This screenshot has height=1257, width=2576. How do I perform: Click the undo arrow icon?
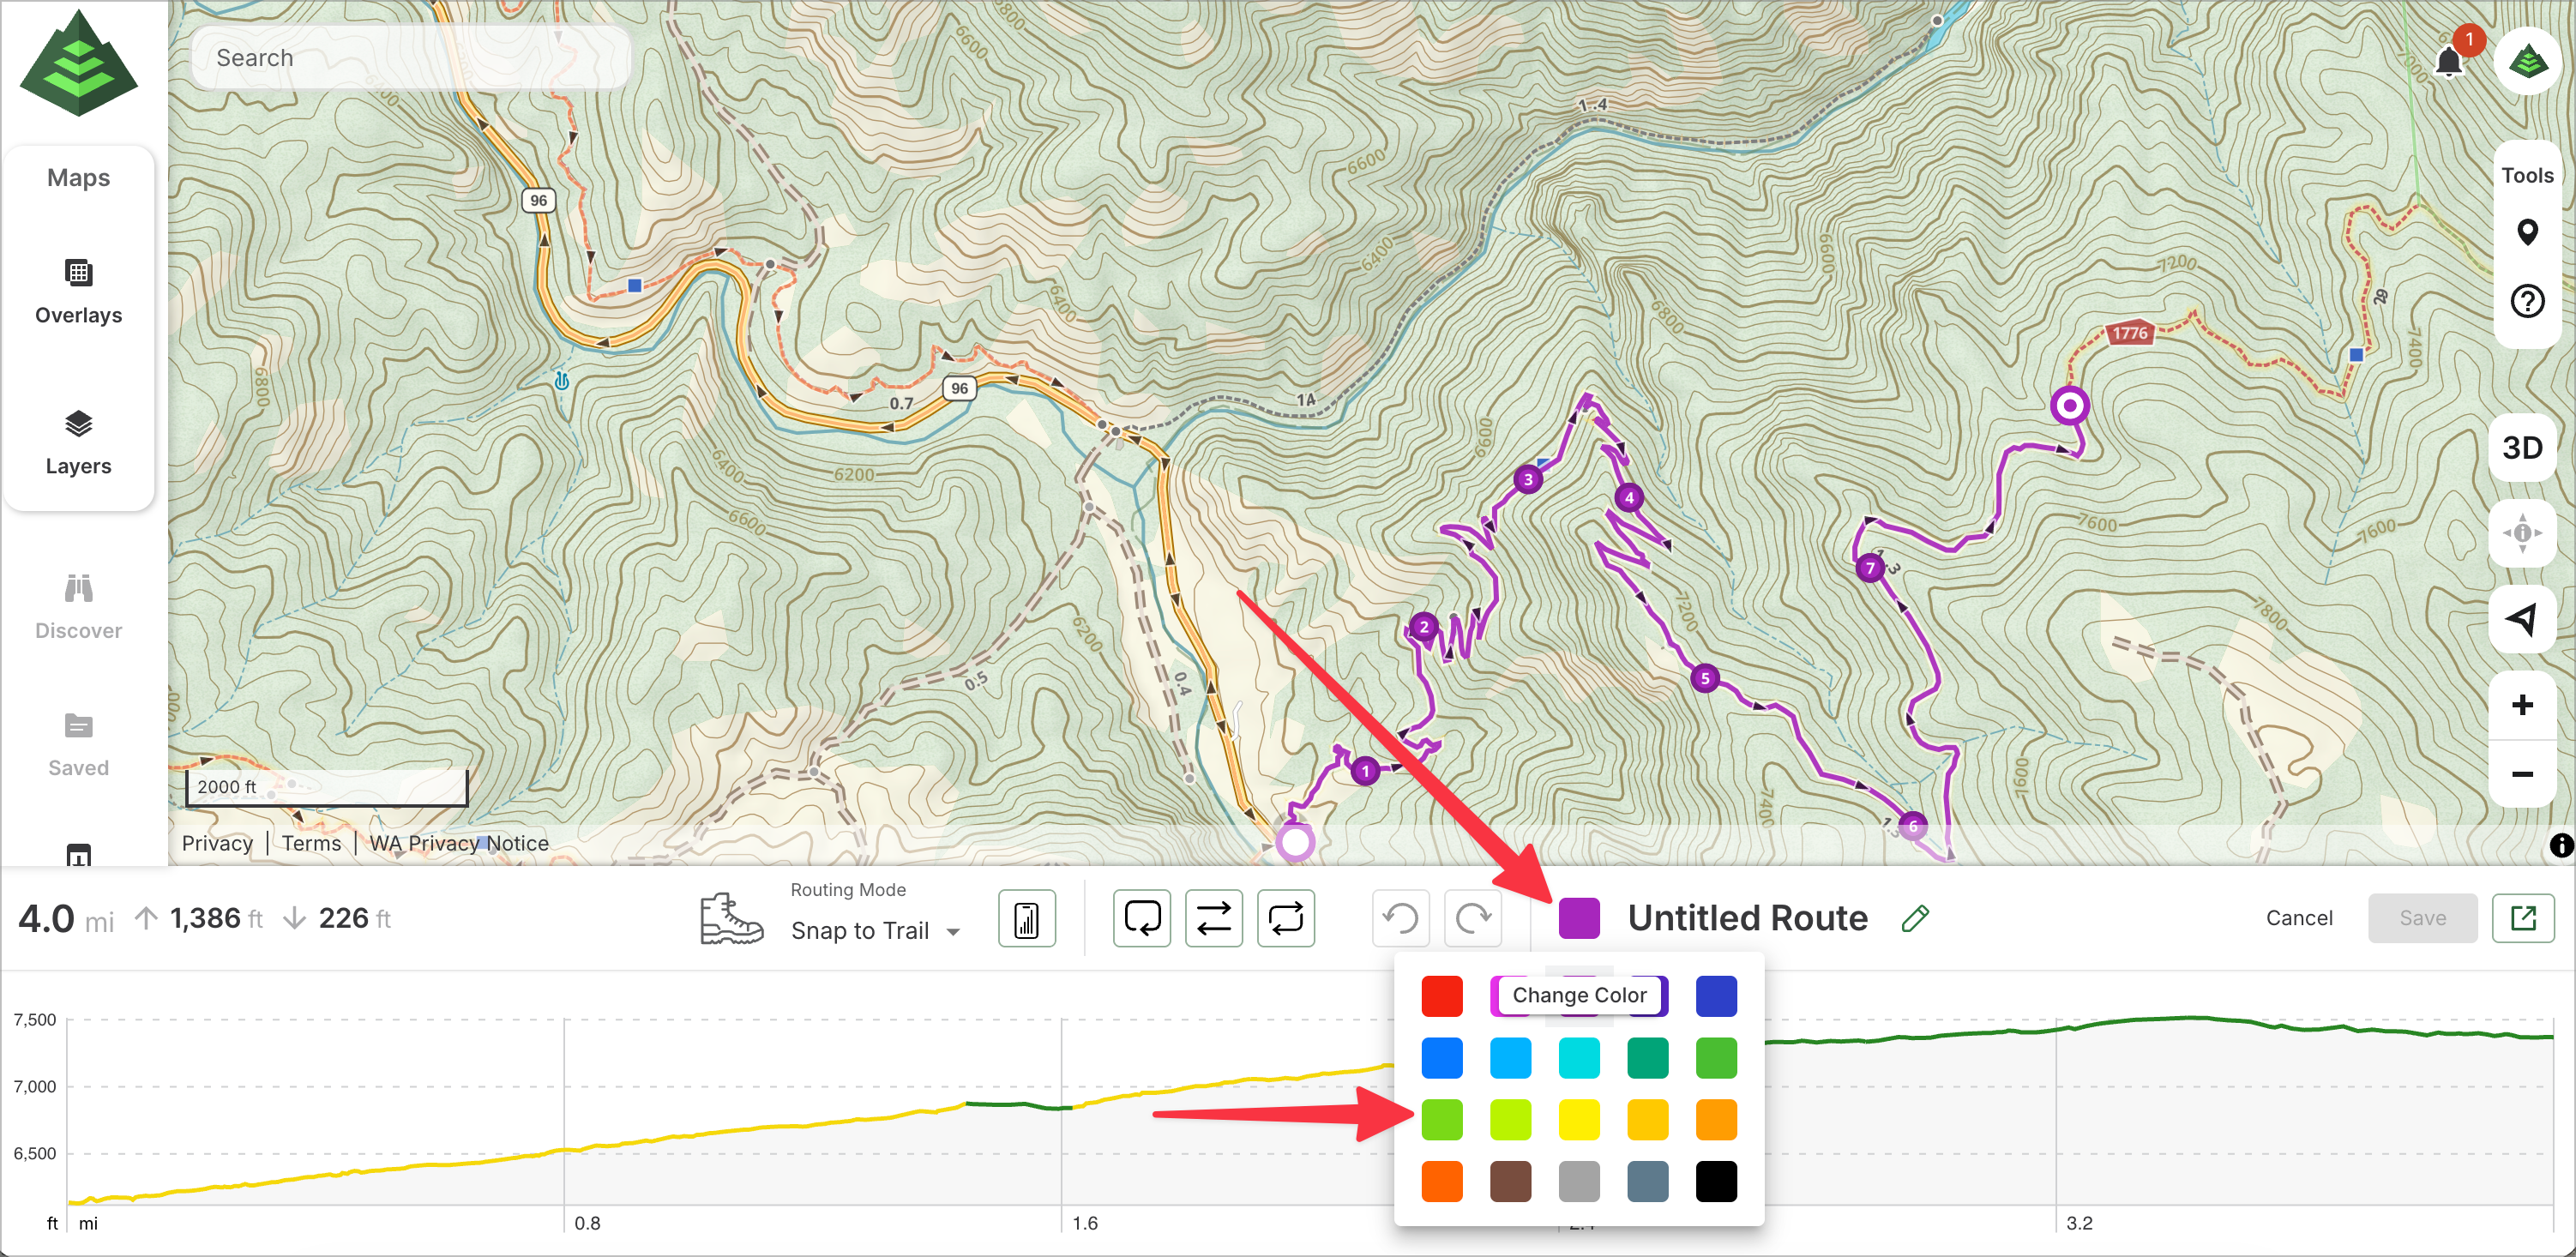click(1400, 917)
